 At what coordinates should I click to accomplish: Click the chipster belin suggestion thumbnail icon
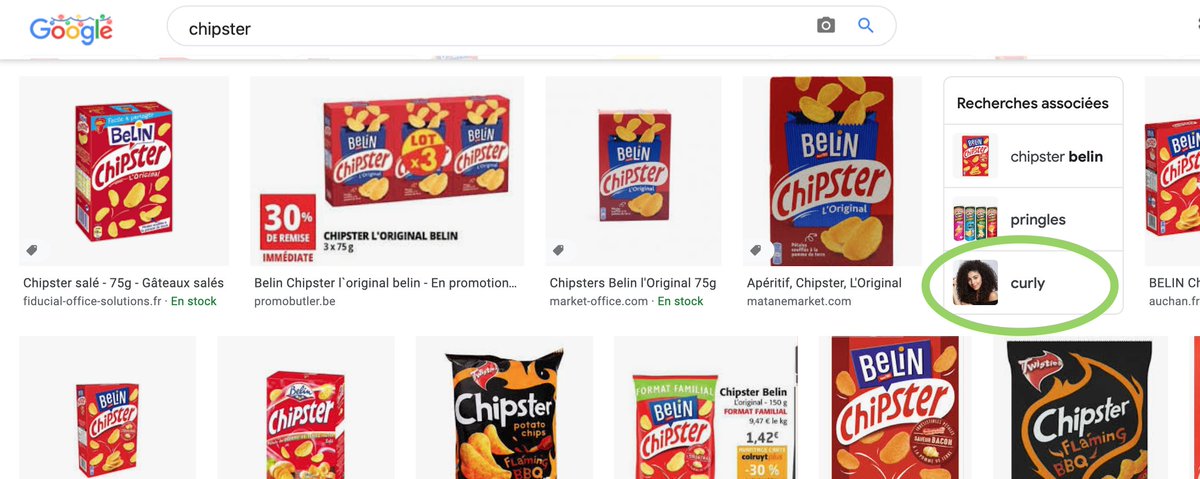pos(975,157)
